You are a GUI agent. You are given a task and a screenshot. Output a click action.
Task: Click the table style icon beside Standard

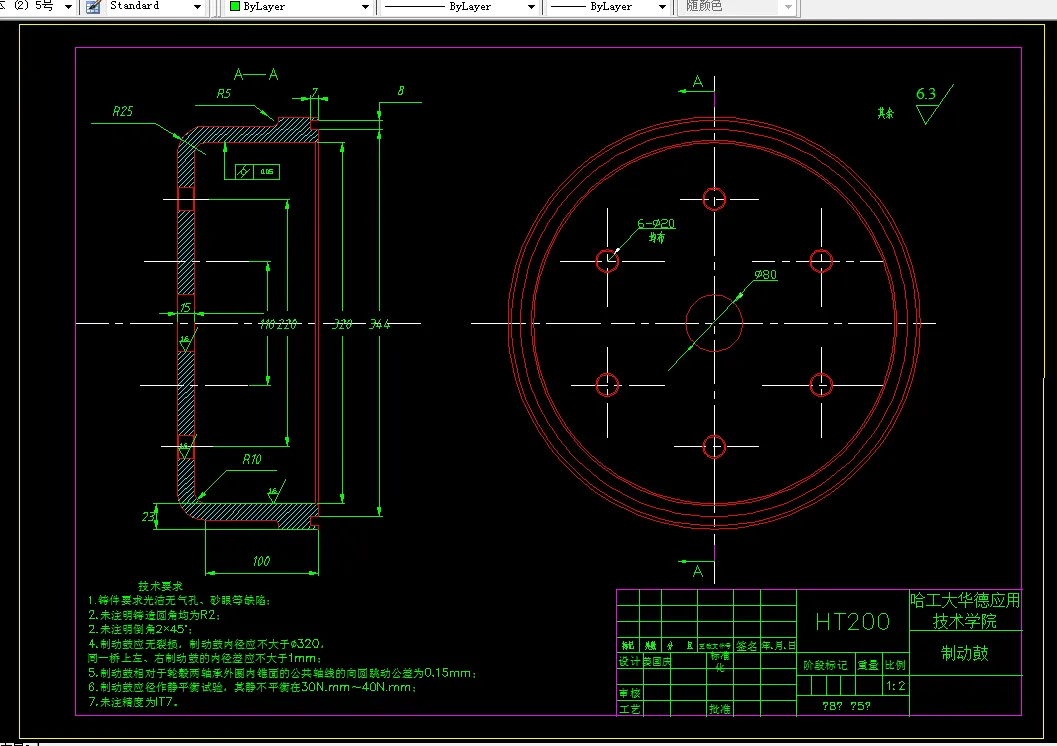point(94,6)
